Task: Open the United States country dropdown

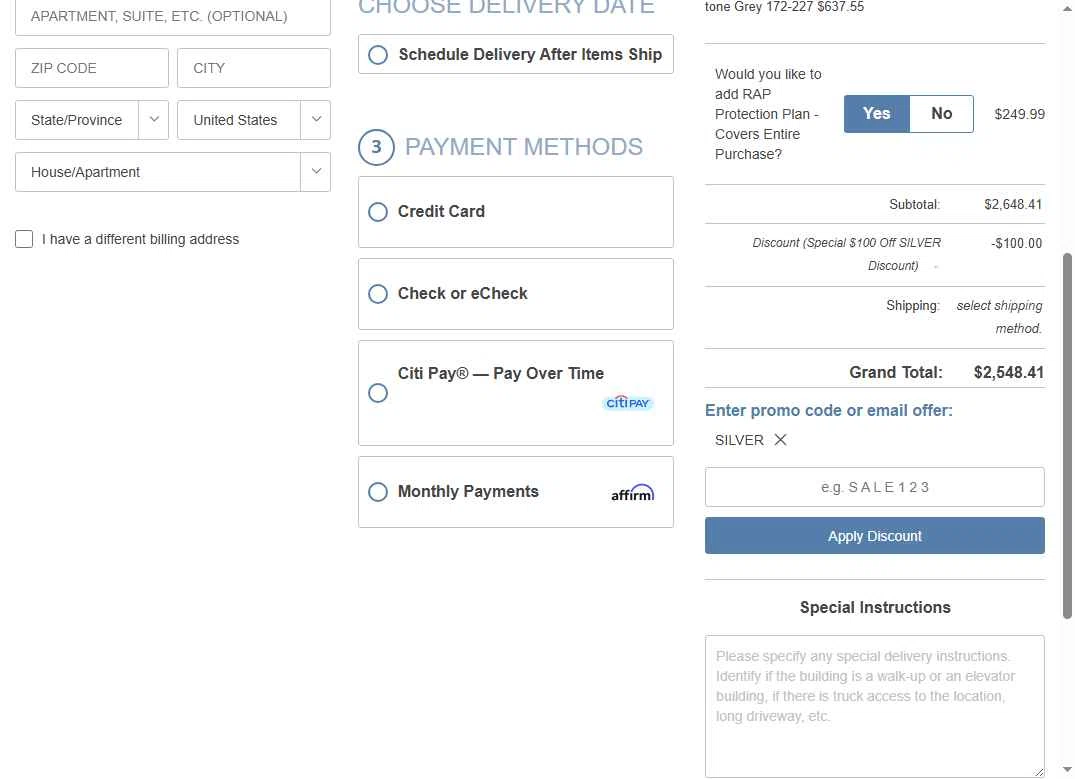Action: point(254,120)
